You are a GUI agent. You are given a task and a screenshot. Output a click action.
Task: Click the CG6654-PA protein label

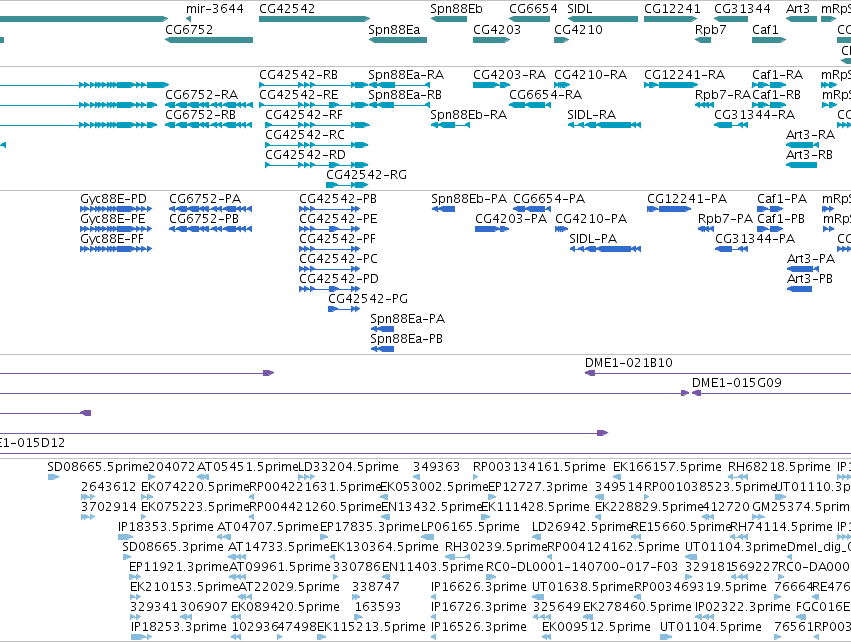[x=549, y=199]
